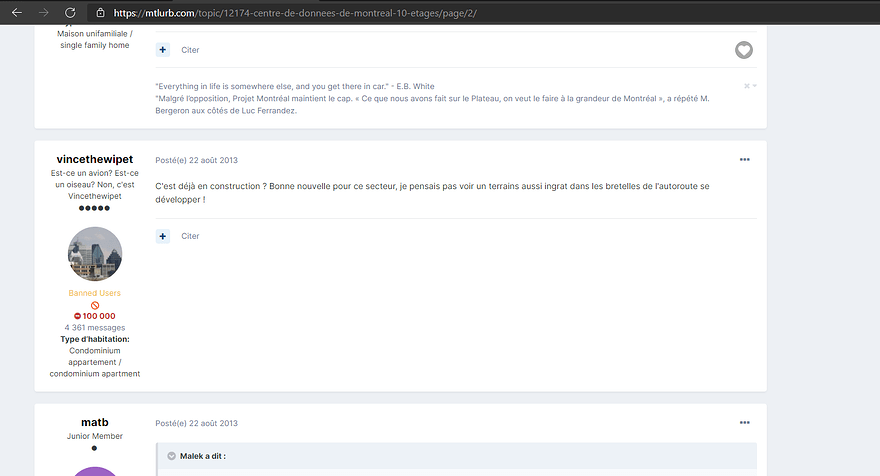Click the five rank dots under vincethewipet

(95, 208)
